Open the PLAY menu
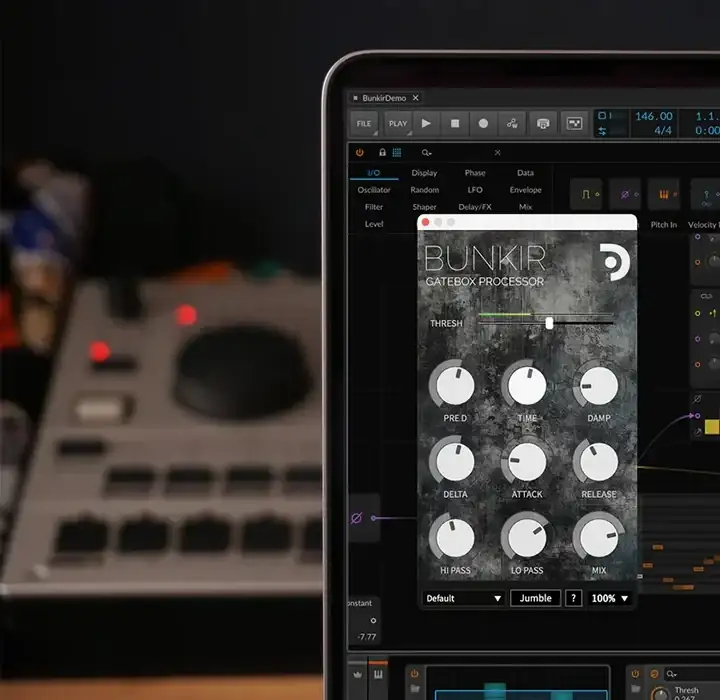 tap(398, 124)
